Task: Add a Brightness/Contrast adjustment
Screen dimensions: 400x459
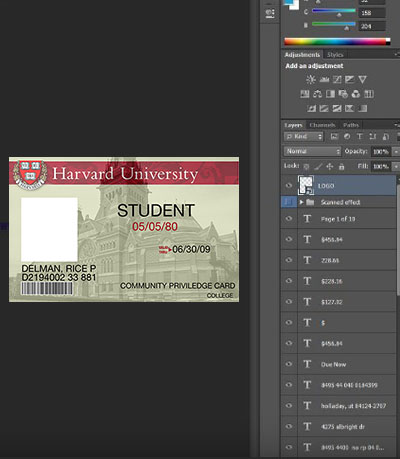Action: coord(311,79)
